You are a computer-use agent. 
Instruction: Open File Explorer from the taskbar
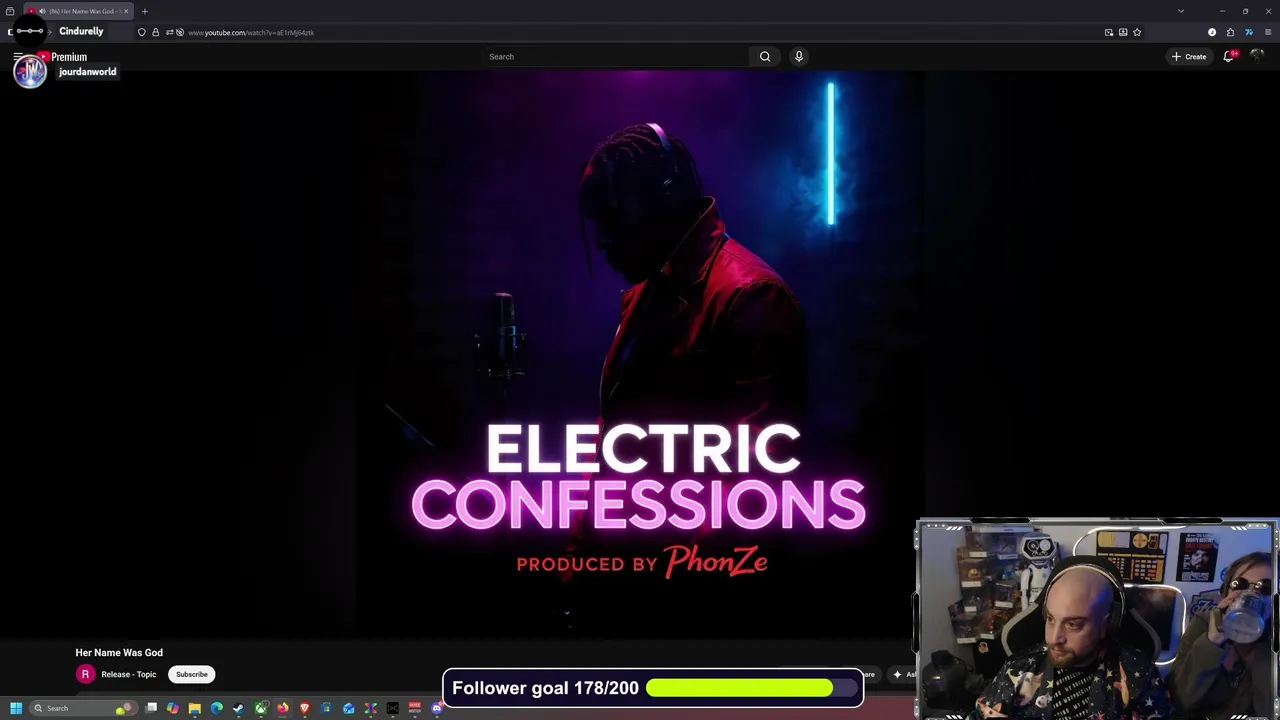click(x=195, y=708)
